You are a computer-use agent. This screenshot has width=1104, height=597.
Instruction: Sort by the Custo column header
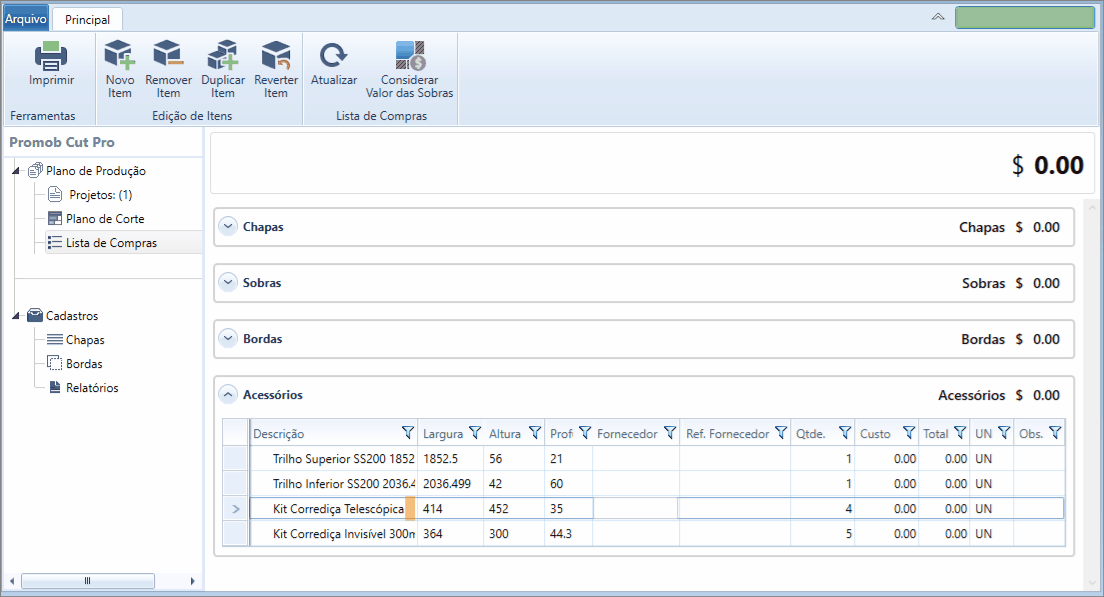point(875,434)
